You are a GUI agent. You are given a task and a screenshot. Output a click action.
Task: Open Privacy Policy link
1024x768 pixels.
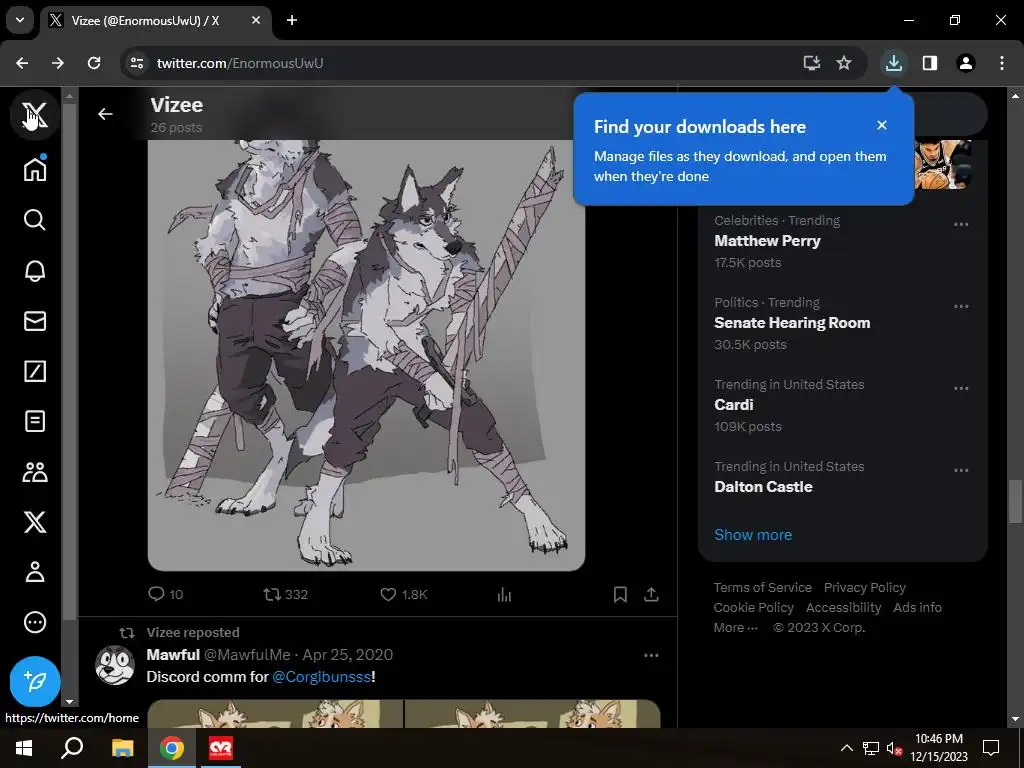[864, 587]
